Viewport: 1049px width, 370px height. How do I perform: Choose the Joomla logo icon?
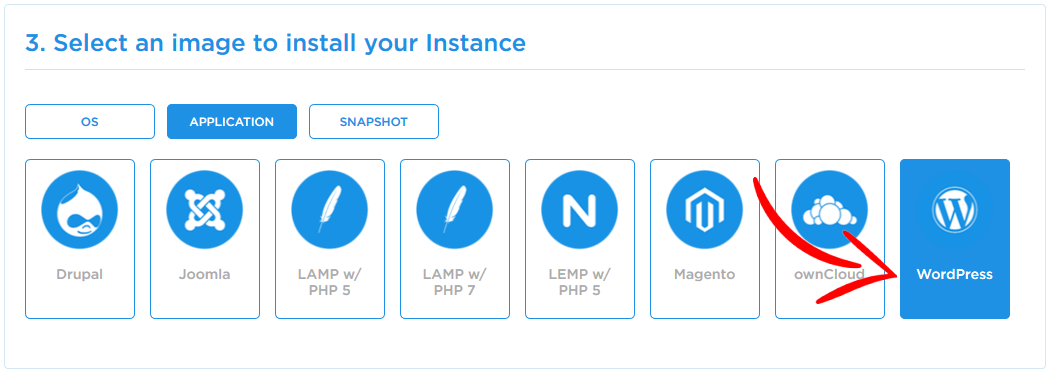[205, 209]
